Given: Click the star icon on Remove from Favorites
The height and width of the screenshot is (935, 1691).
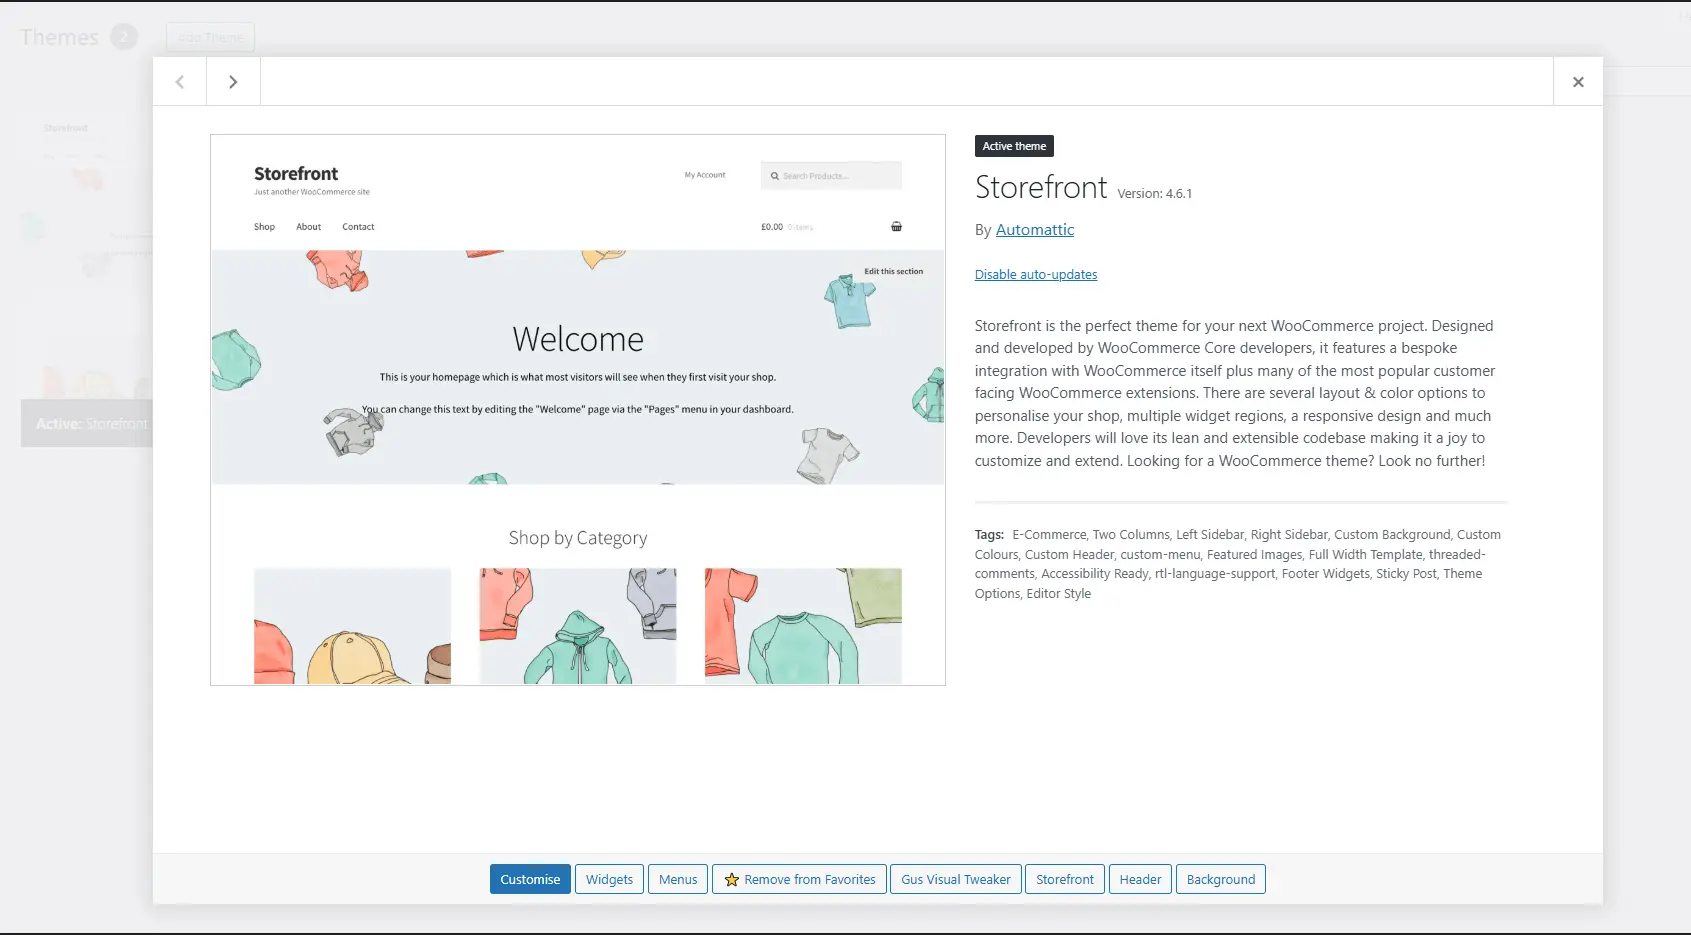Looking at the screenshot, I should click(x=732, y=880).
